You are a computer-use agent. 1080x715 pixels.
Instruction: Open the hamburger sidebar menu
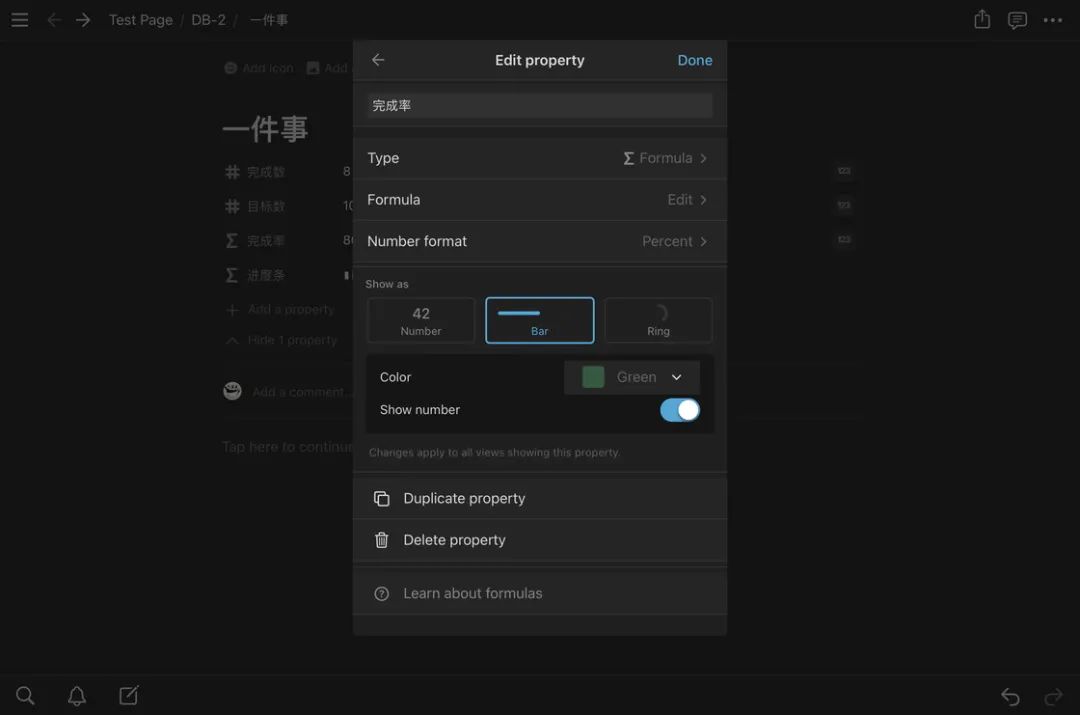pyautogui.click(x=20, y=20)
